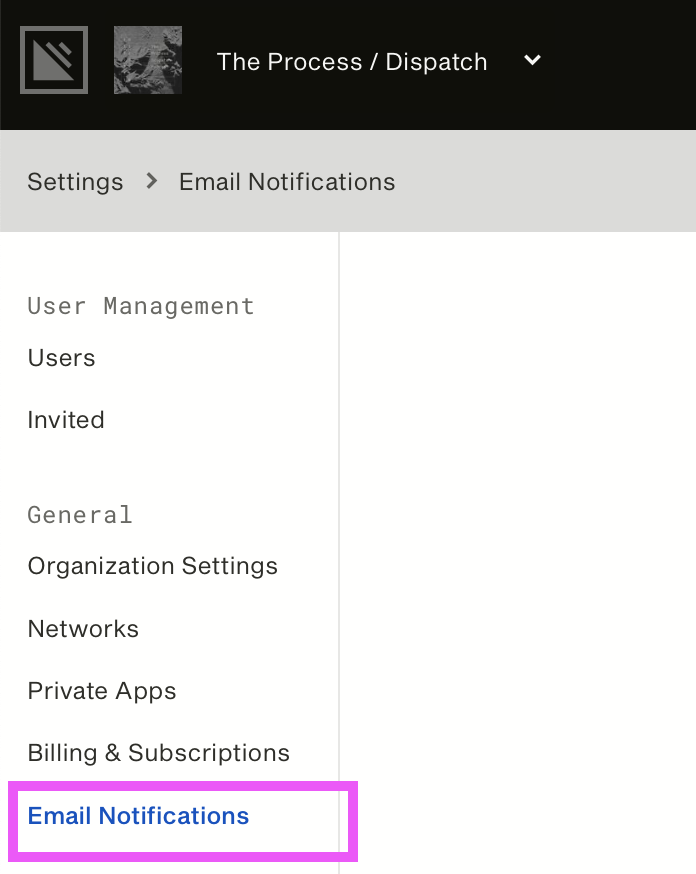Click the General section heading

coord(80,514)
